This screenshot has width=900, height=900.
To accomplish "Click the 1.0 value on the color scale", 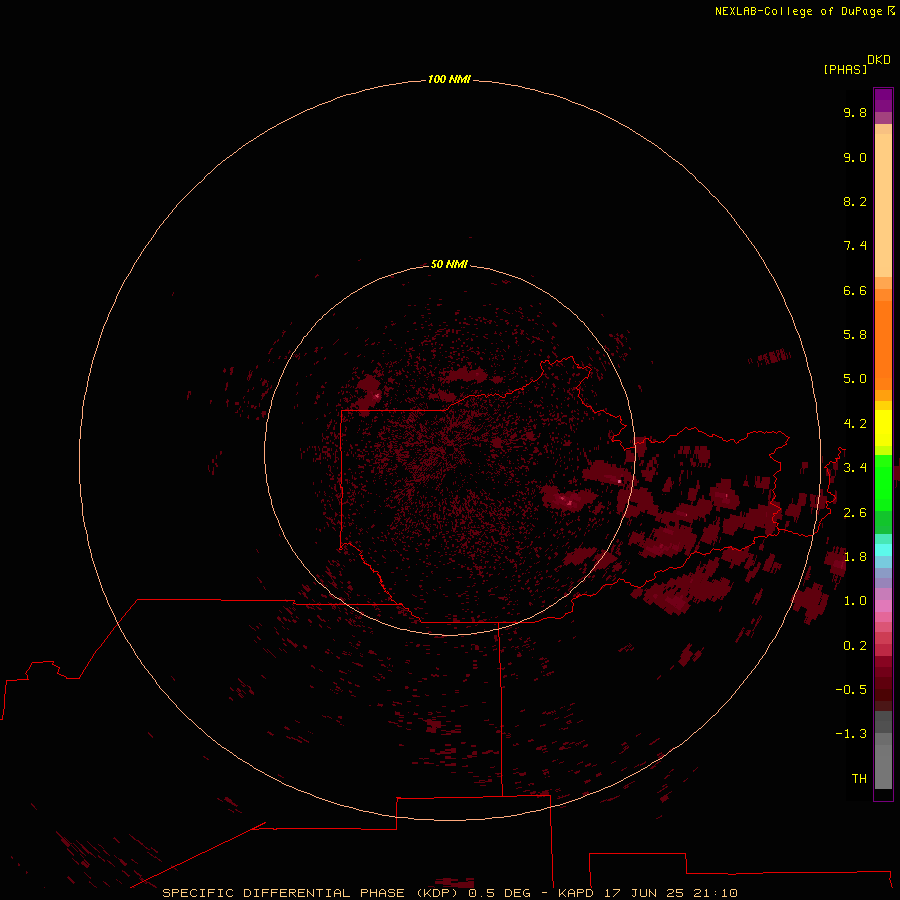I will tap(855, 601).
